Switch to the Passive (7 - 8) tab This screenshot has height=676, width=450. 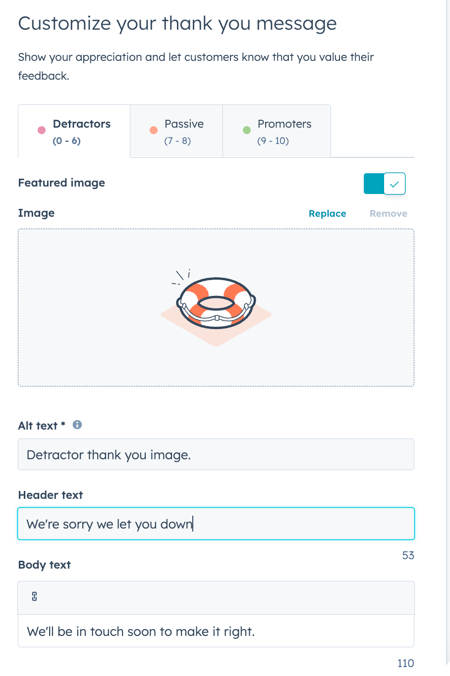[176, 131]
